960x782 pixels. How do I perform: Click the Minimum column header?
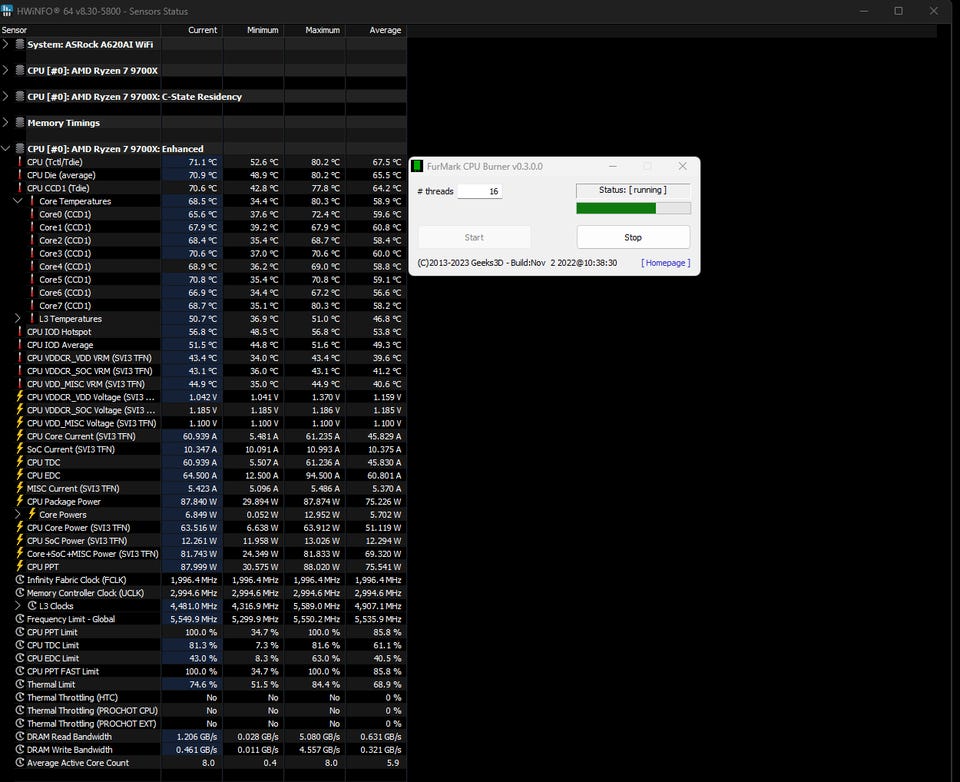pyautogui.click(x=253, y=30)
